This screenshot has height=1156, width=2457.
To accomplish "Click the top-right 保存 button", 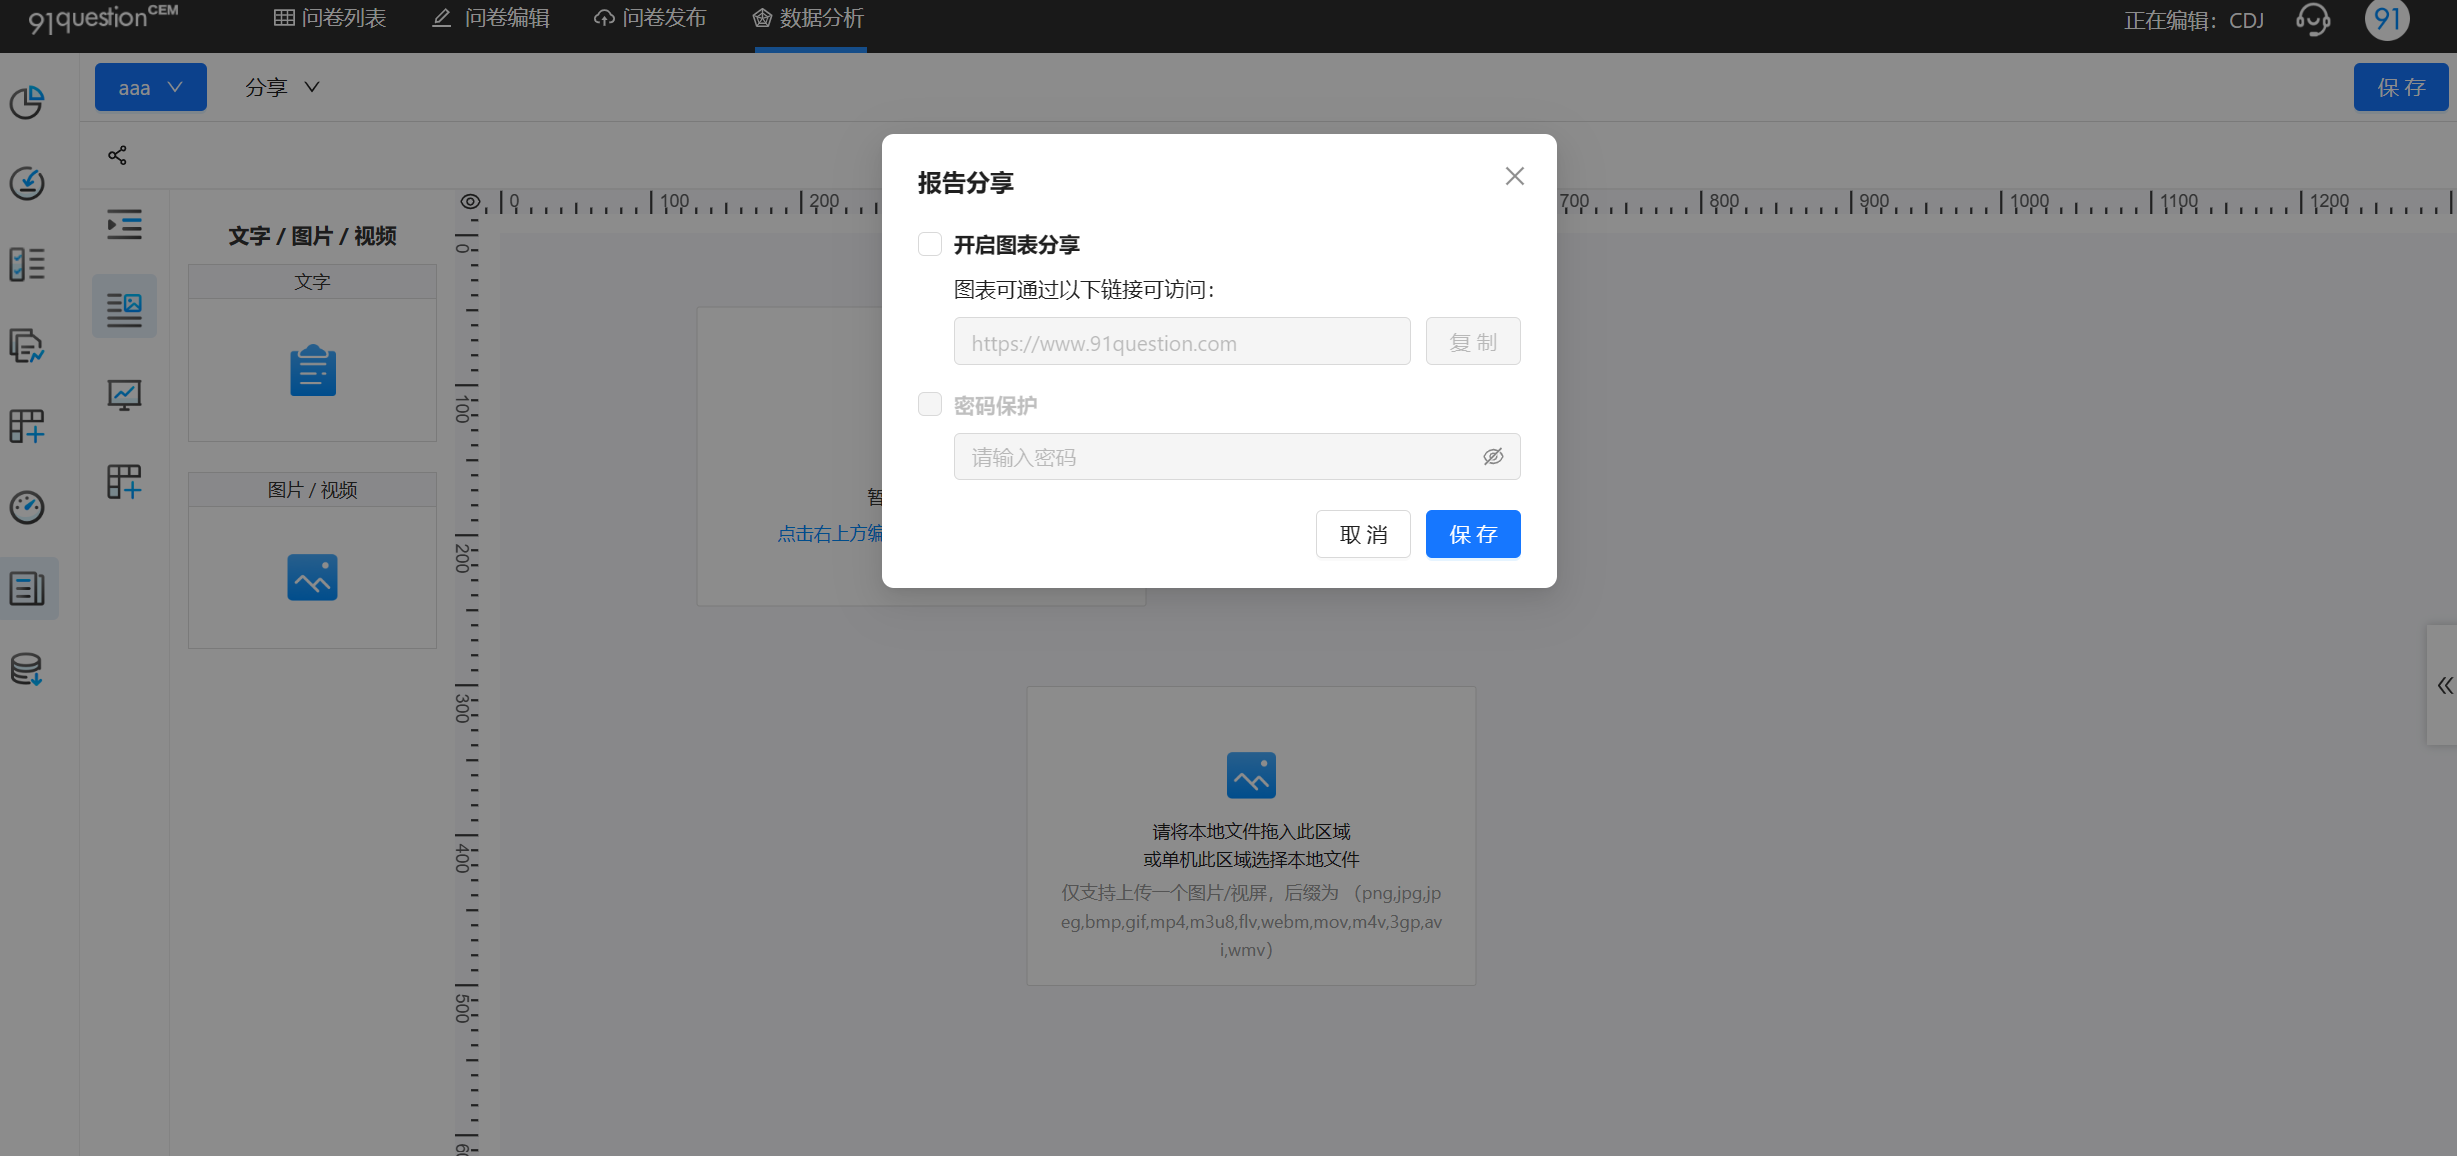I will click(x=2401, y=87).
